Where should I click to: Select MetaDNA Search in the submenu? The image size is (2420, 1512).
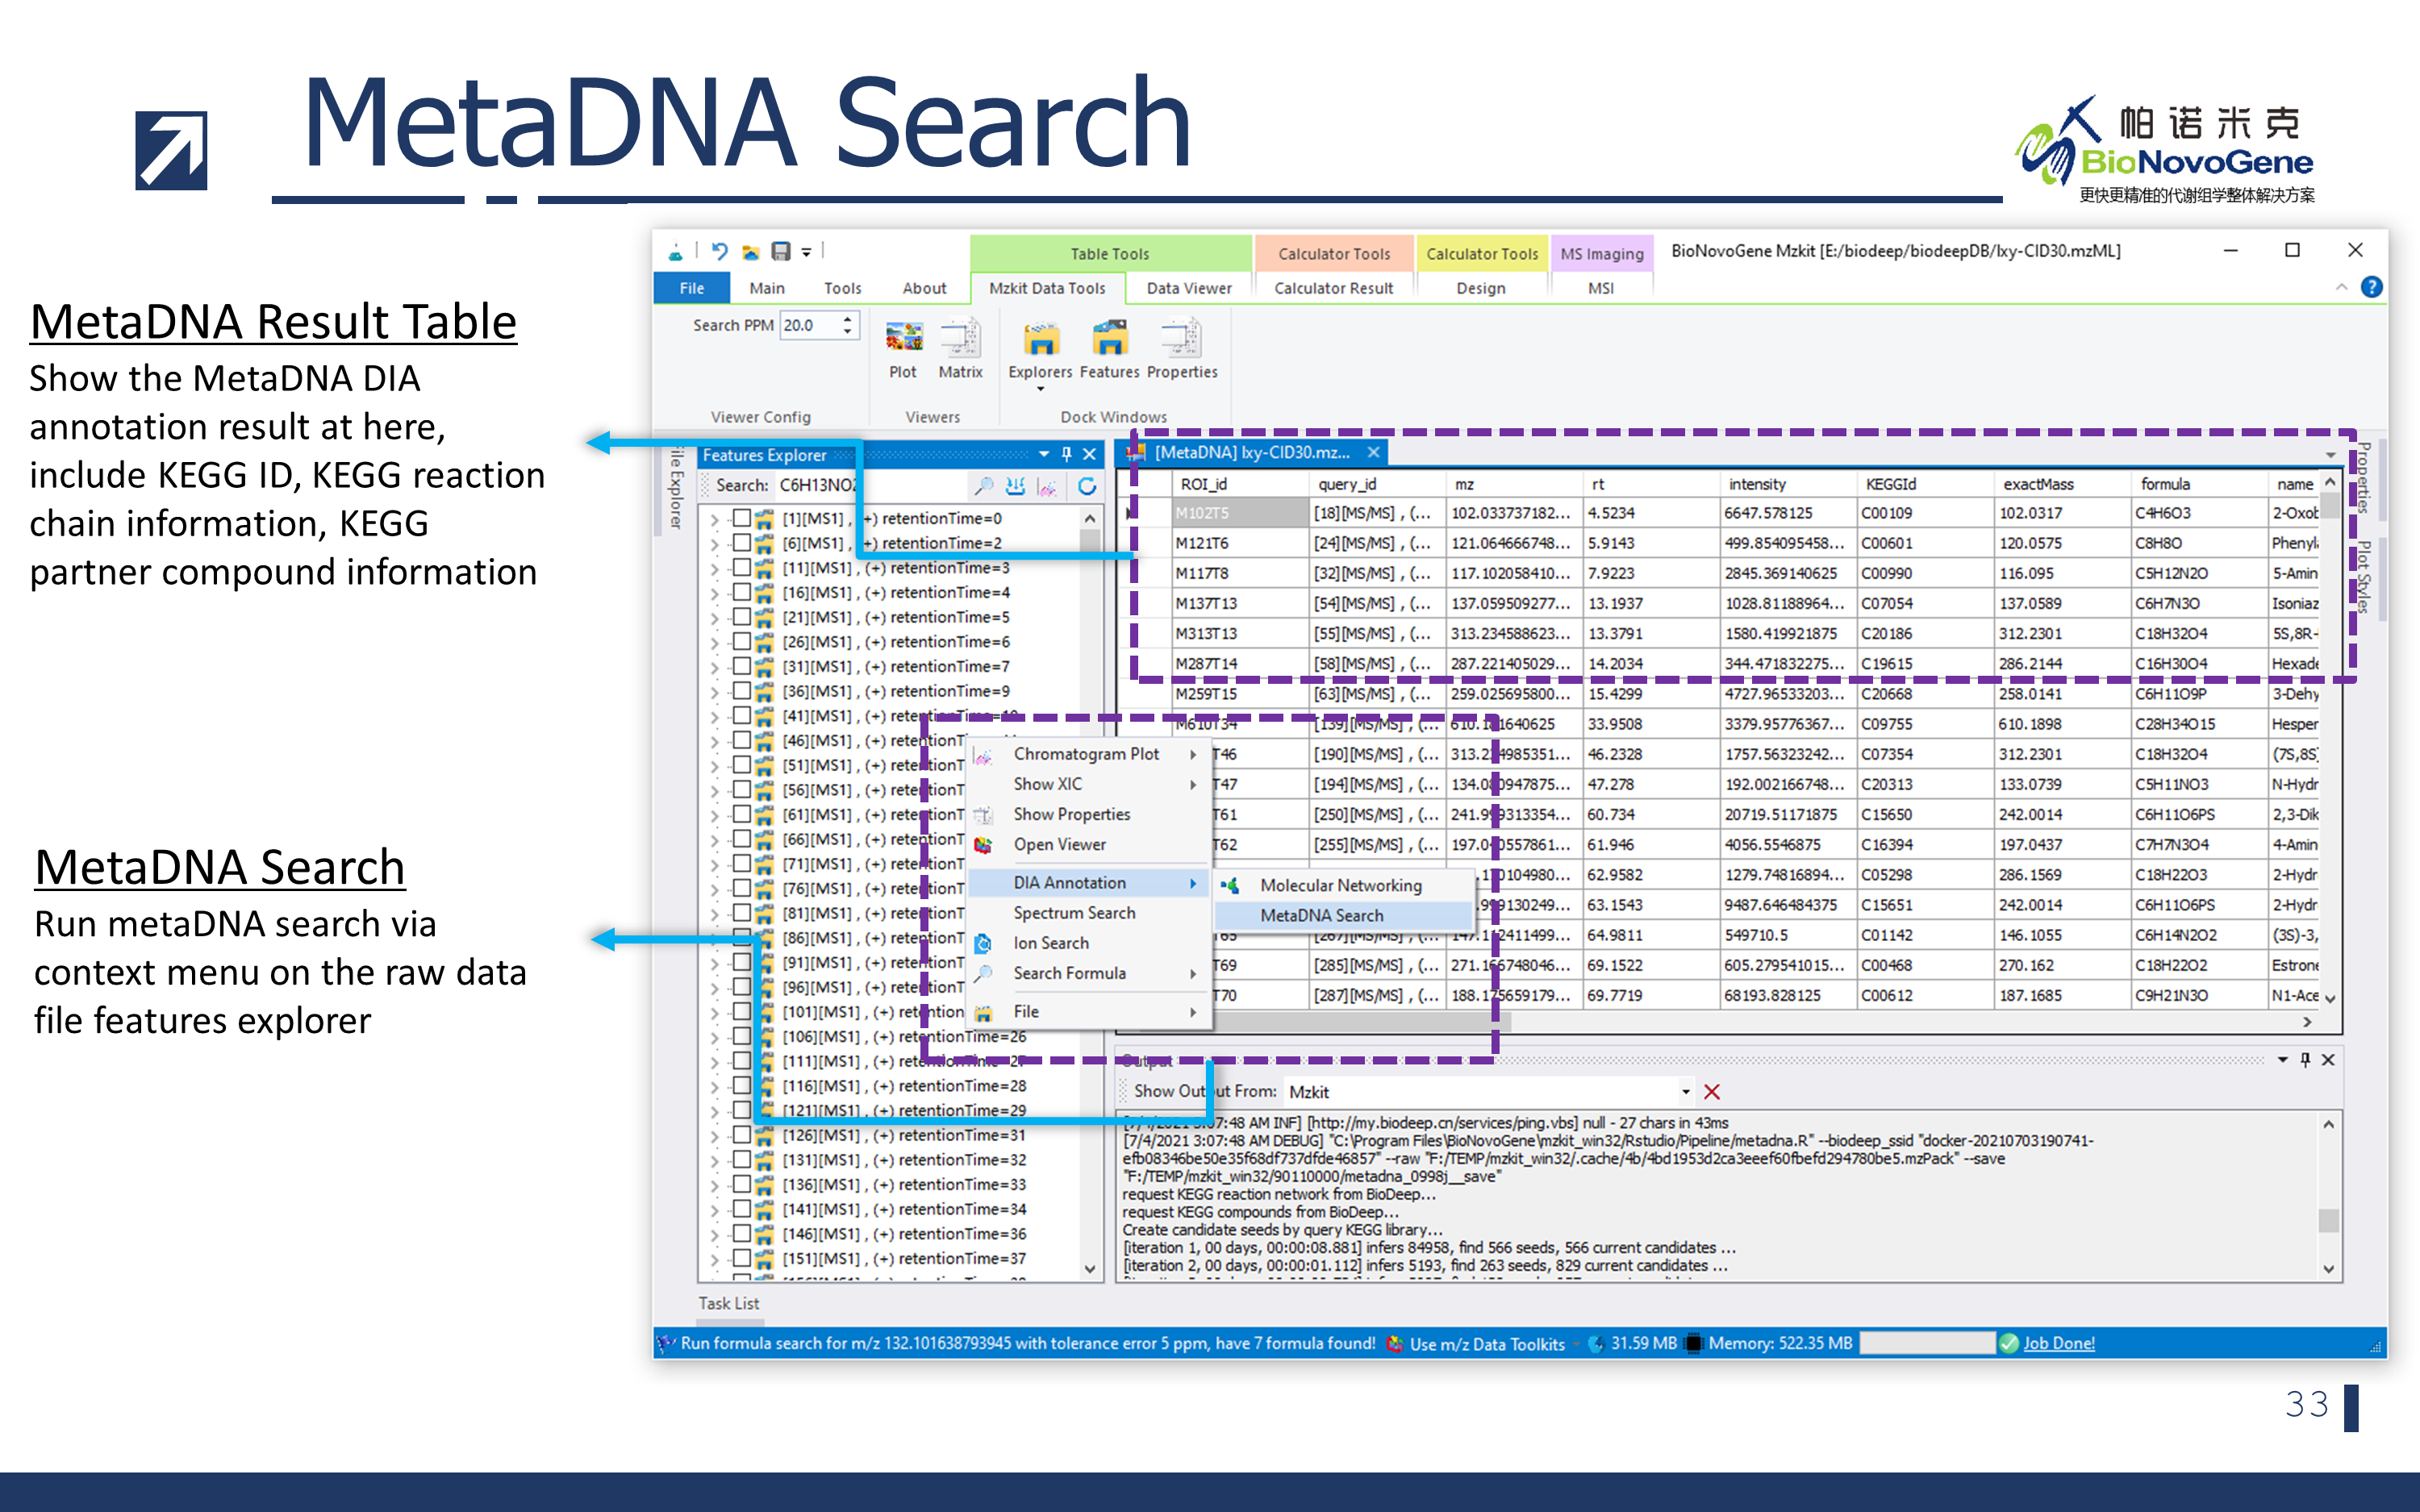tap(1321, 915)
